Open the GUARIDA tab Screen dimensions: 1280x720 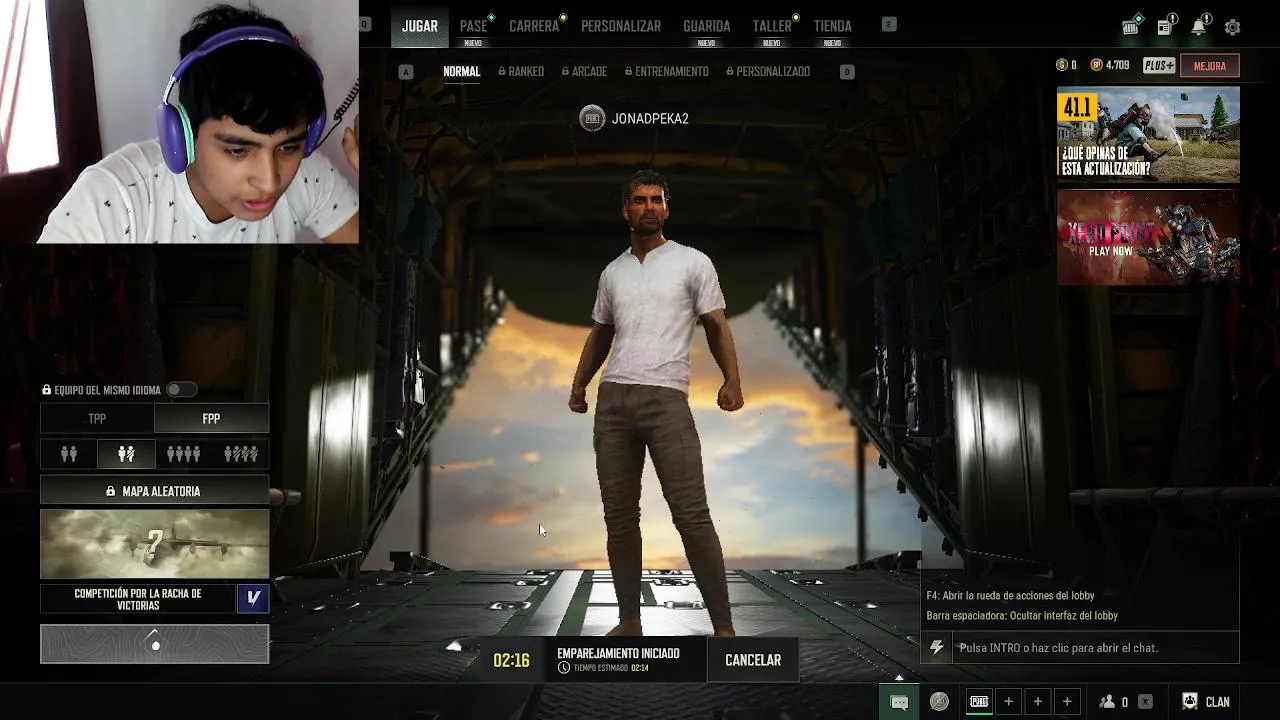(x=706, y=26)
